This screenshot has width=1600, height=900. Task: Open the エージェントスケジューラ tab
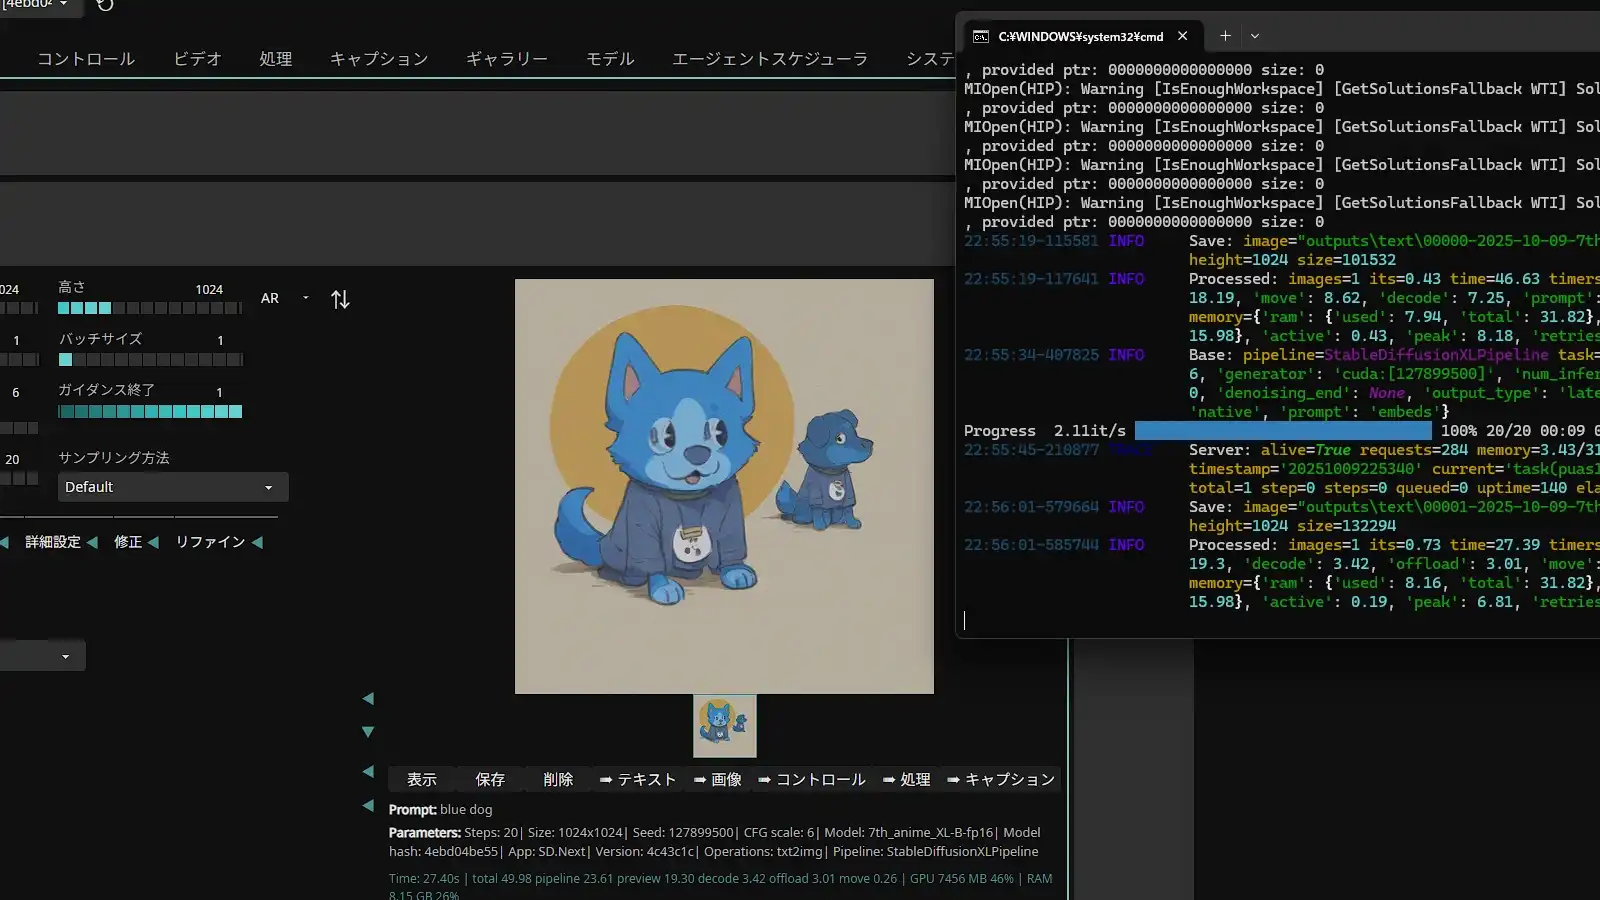pyautogui.click(x=769, y=59)
